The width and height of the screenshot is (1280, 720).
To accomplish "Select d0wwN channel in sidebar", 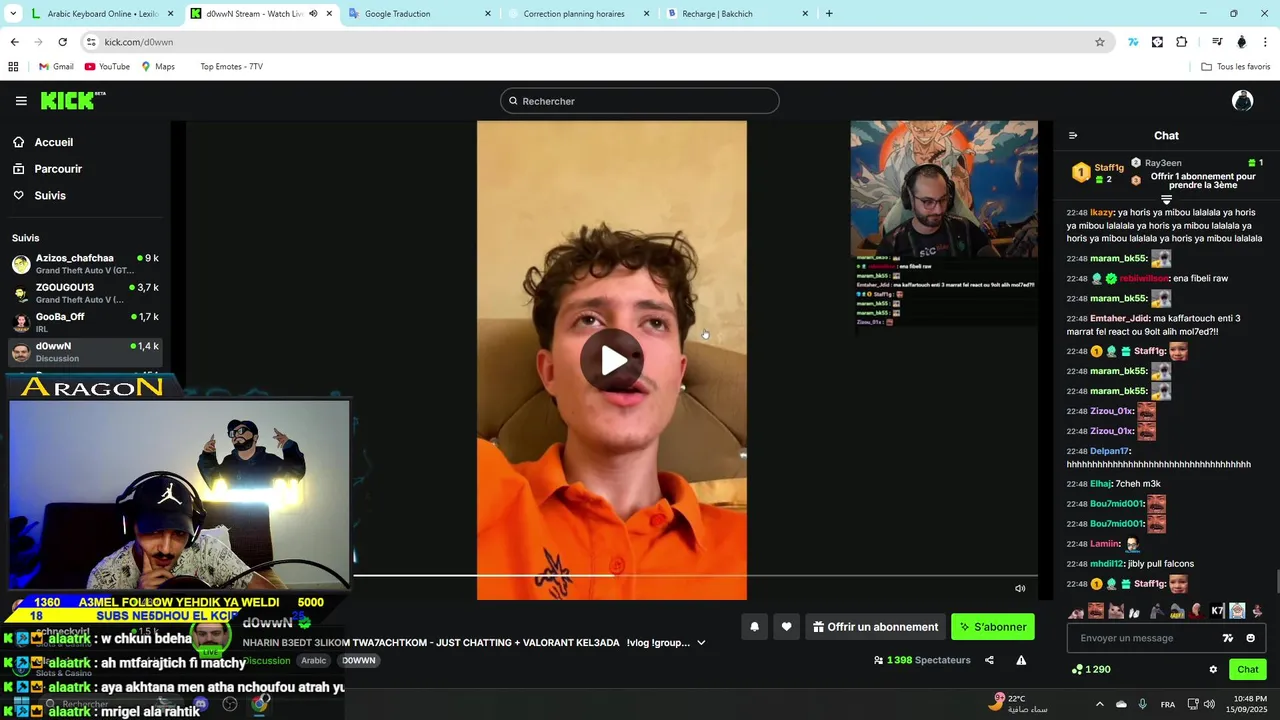I will coord(85,351).
